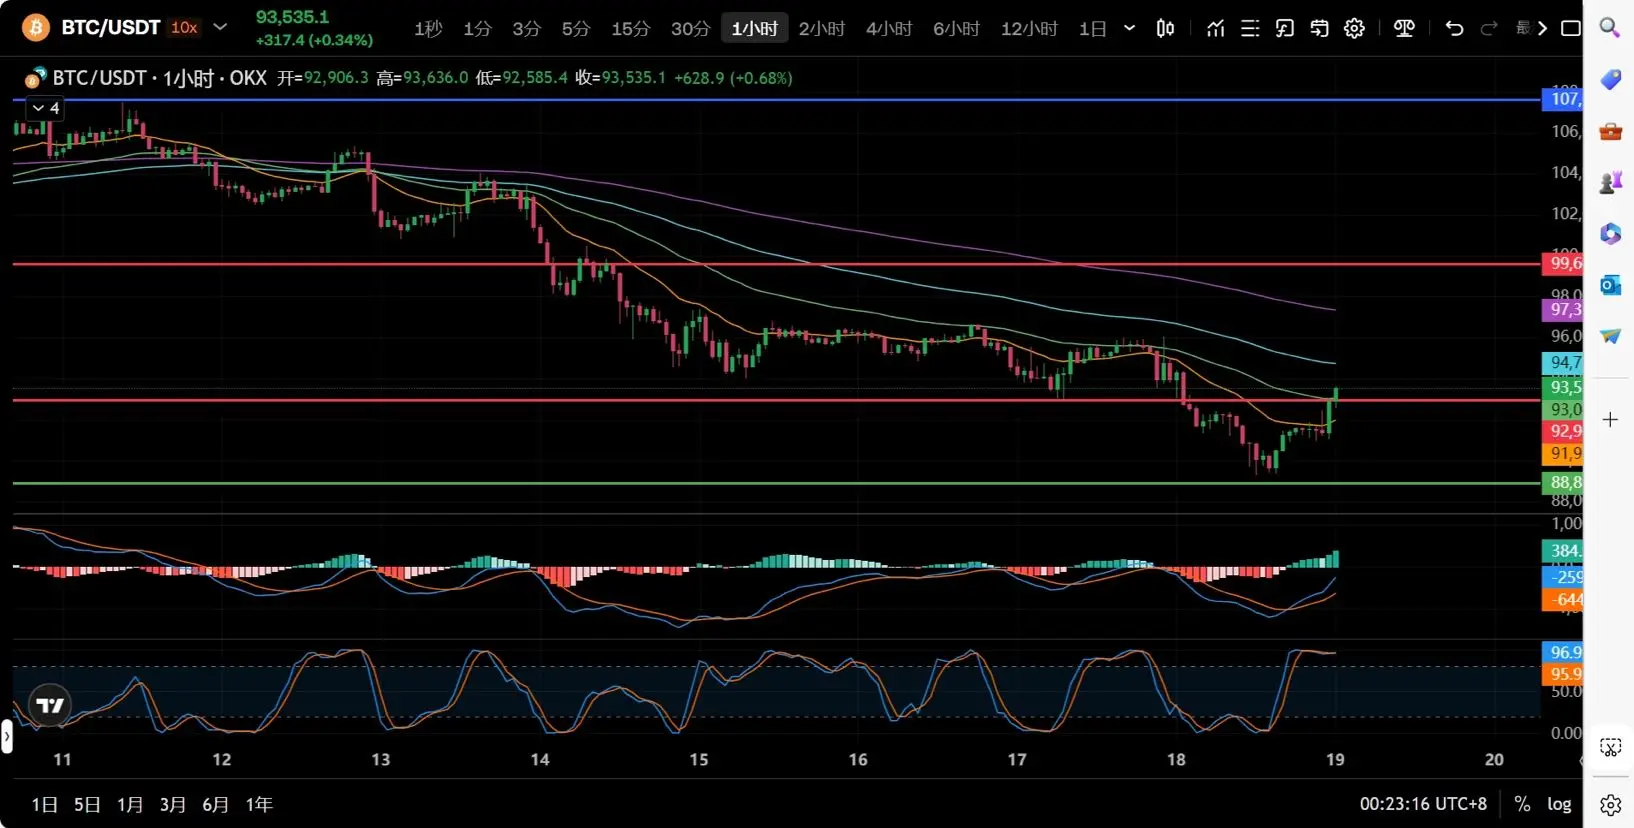The height and width of the screenshot is (828, 1634).
Task: Switch to the 4小时 interval tab
Action: [888, 29]
